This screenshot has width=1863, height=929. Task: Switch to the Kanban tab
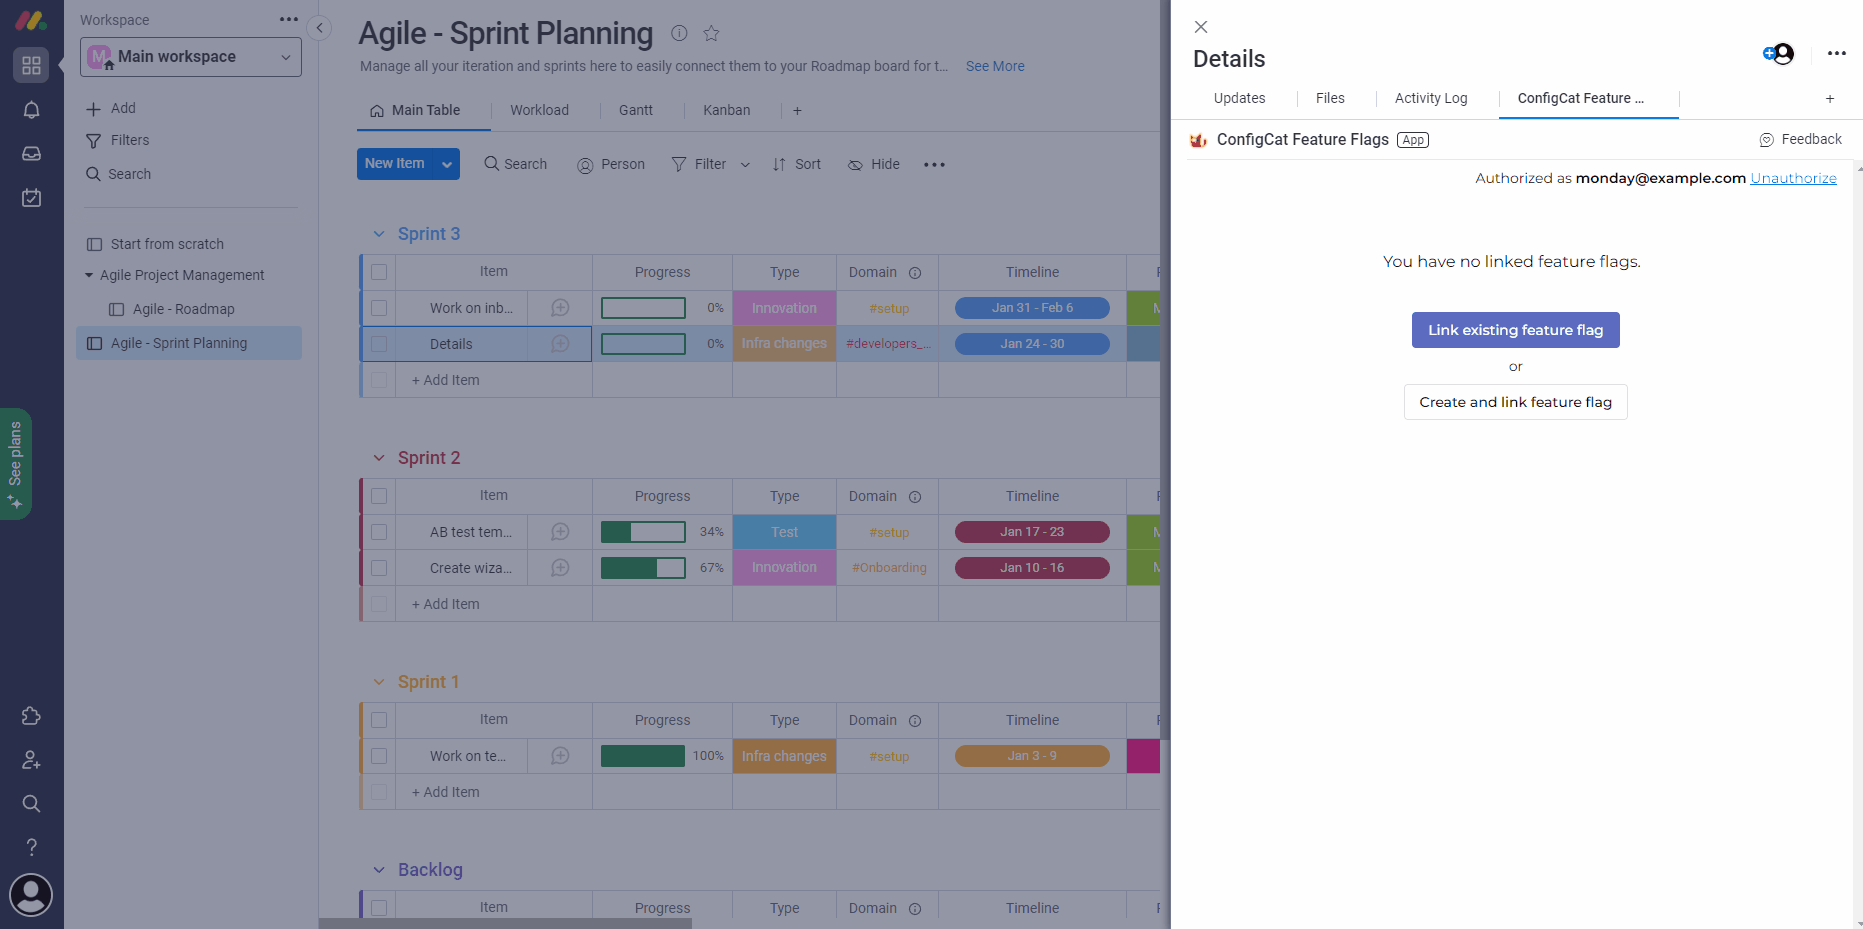pyautogui.click(x=727, y=110)
